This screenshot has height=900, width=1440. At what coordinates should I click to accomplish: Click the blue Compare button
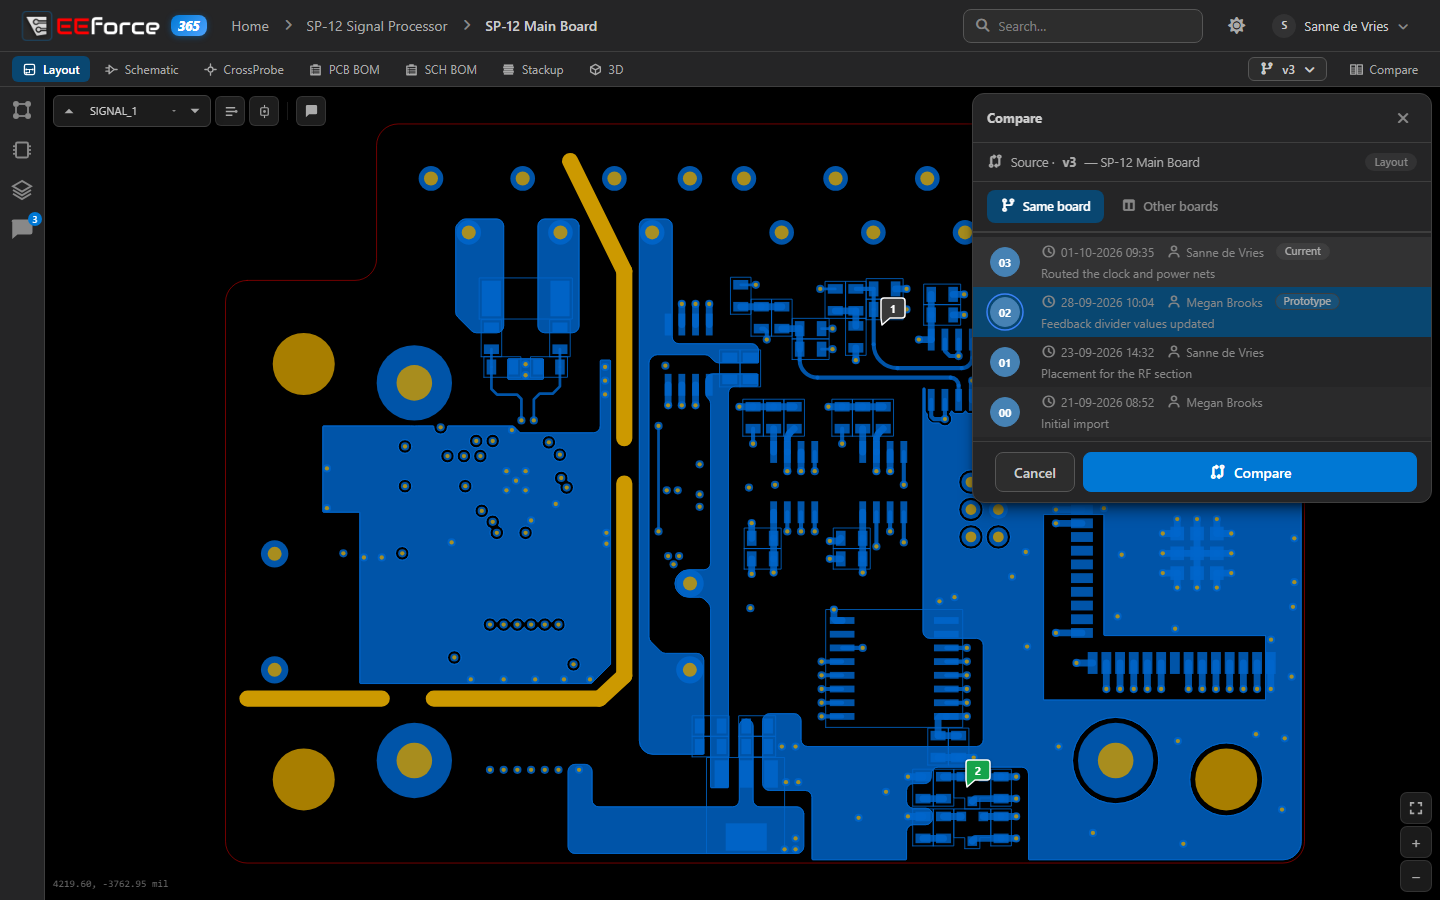[x=1250, y=472]
